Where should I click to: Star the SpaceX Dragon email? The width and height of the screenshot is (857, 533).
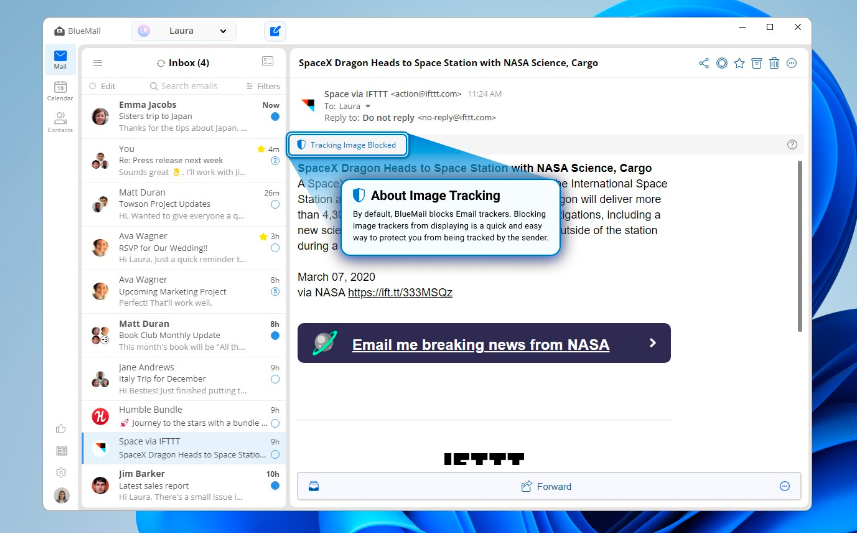click(739, 63)
